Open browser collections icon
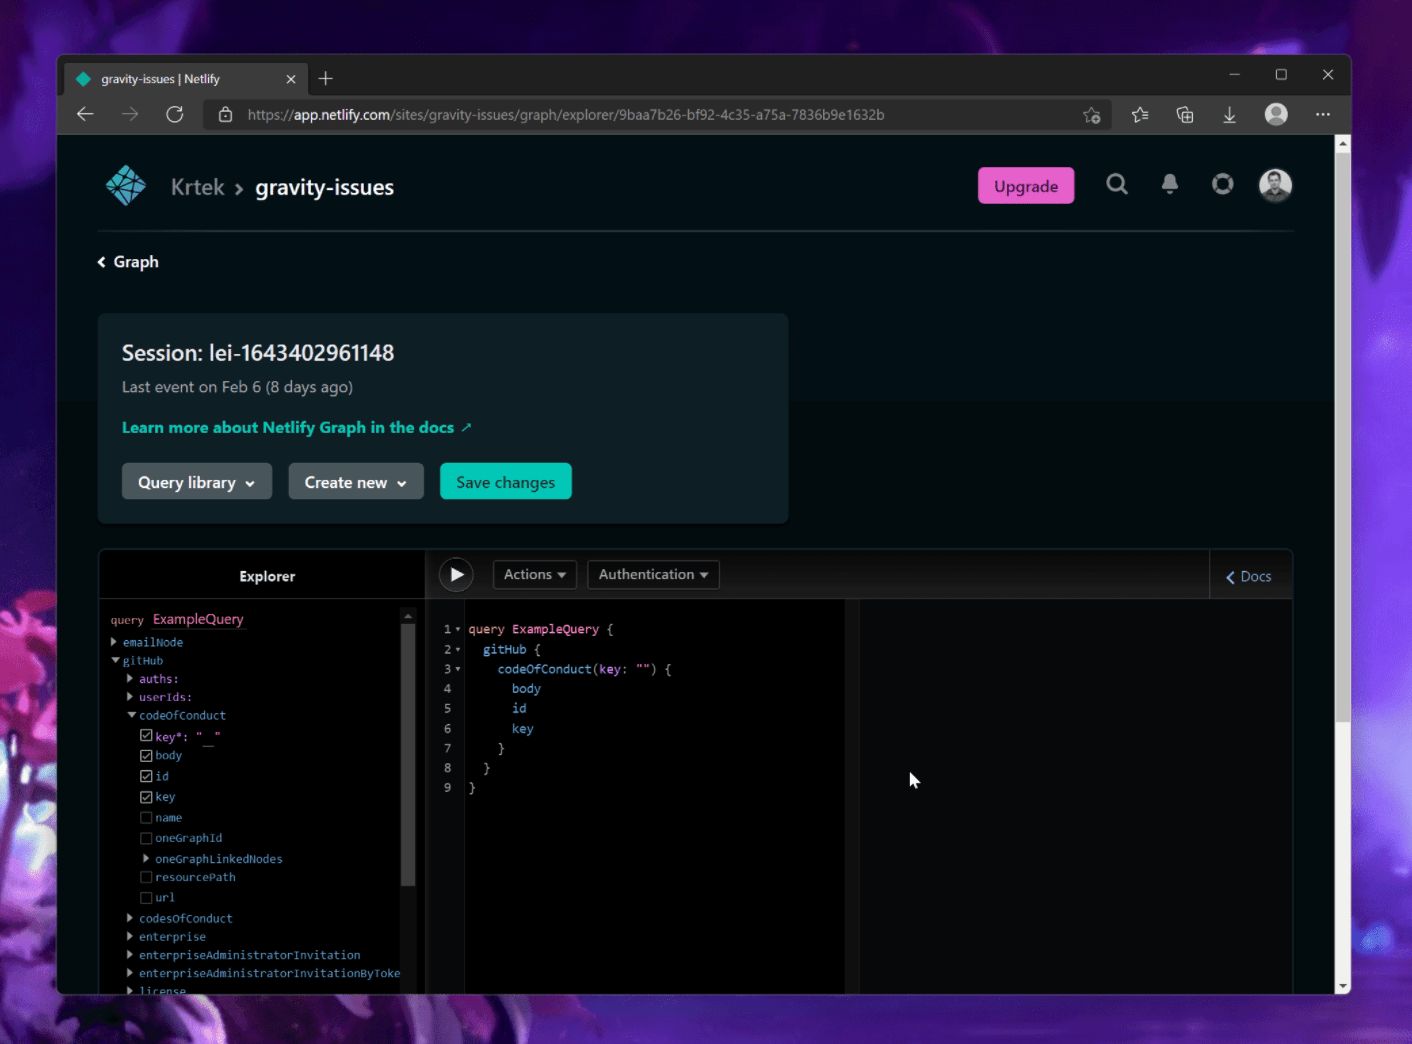The width and height of the screenshot is (1412, 1044). (x=1185, y=115)
